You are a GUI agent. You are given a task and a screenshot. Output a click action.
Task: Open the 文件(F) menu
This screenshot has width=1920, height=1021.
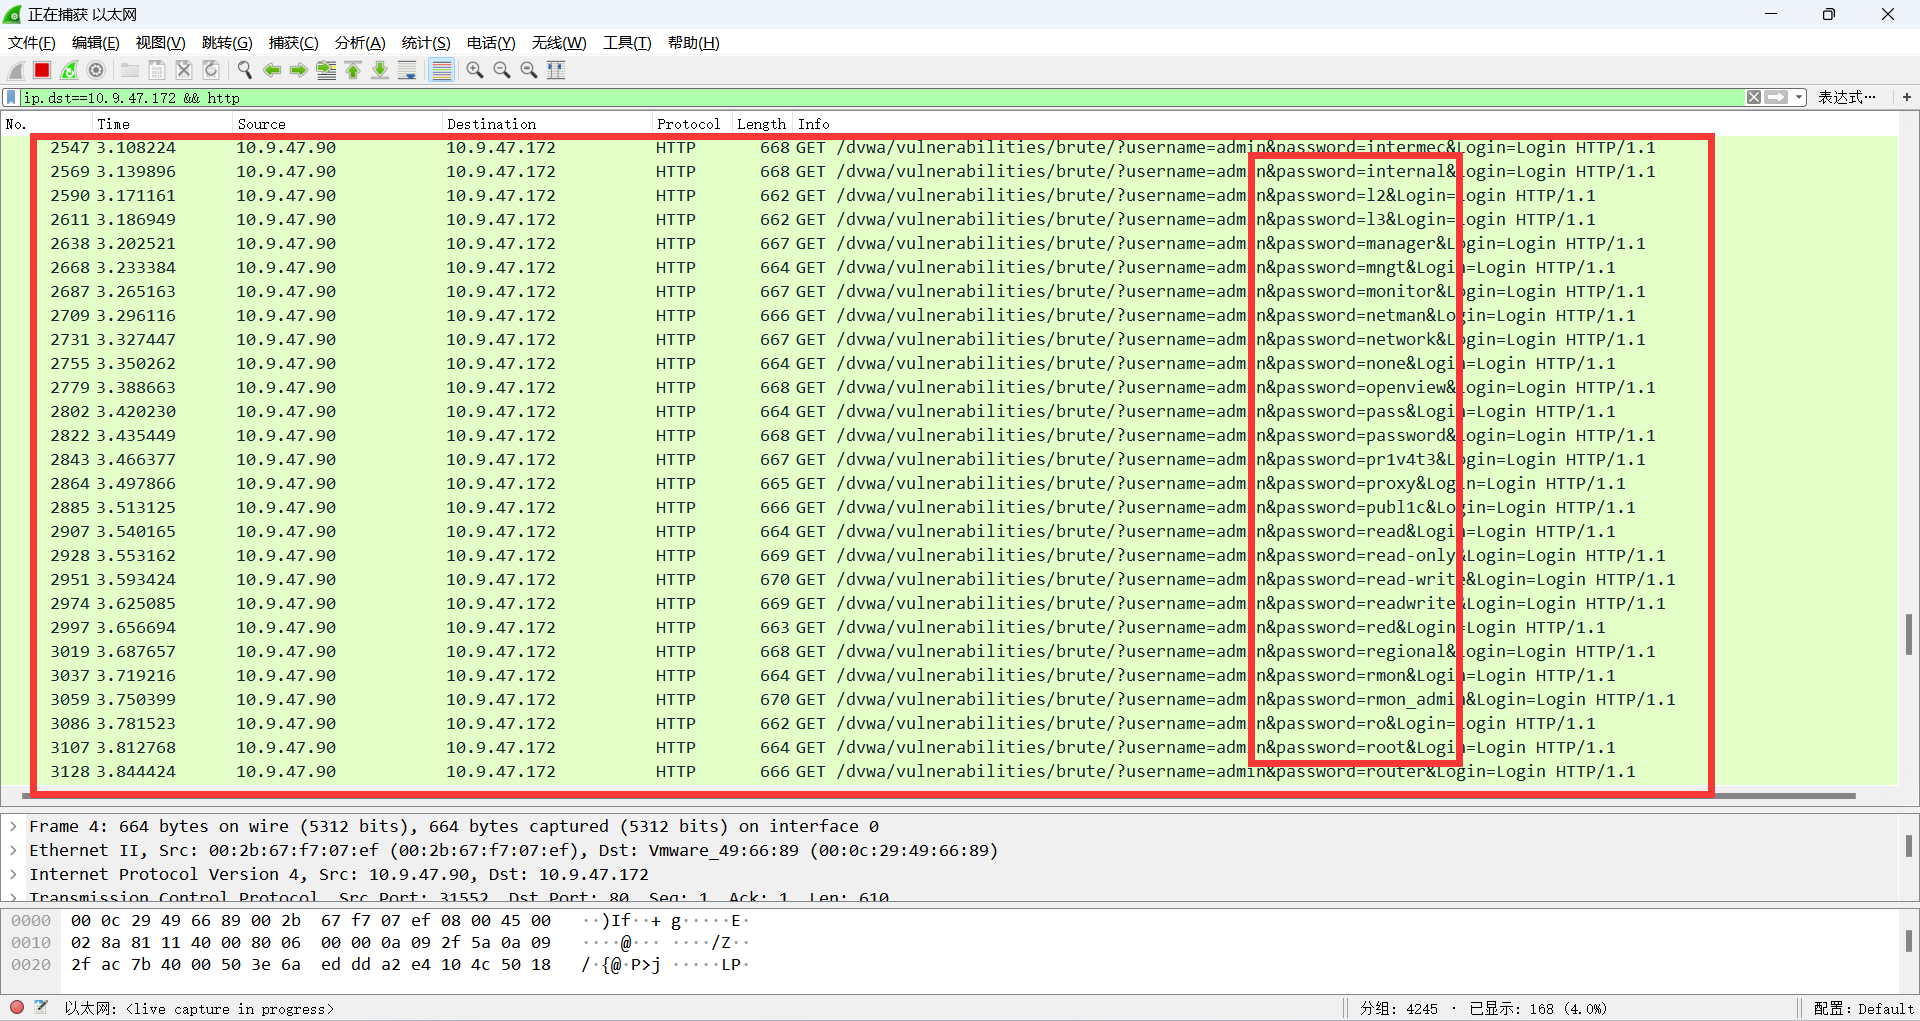click(32, 42)
